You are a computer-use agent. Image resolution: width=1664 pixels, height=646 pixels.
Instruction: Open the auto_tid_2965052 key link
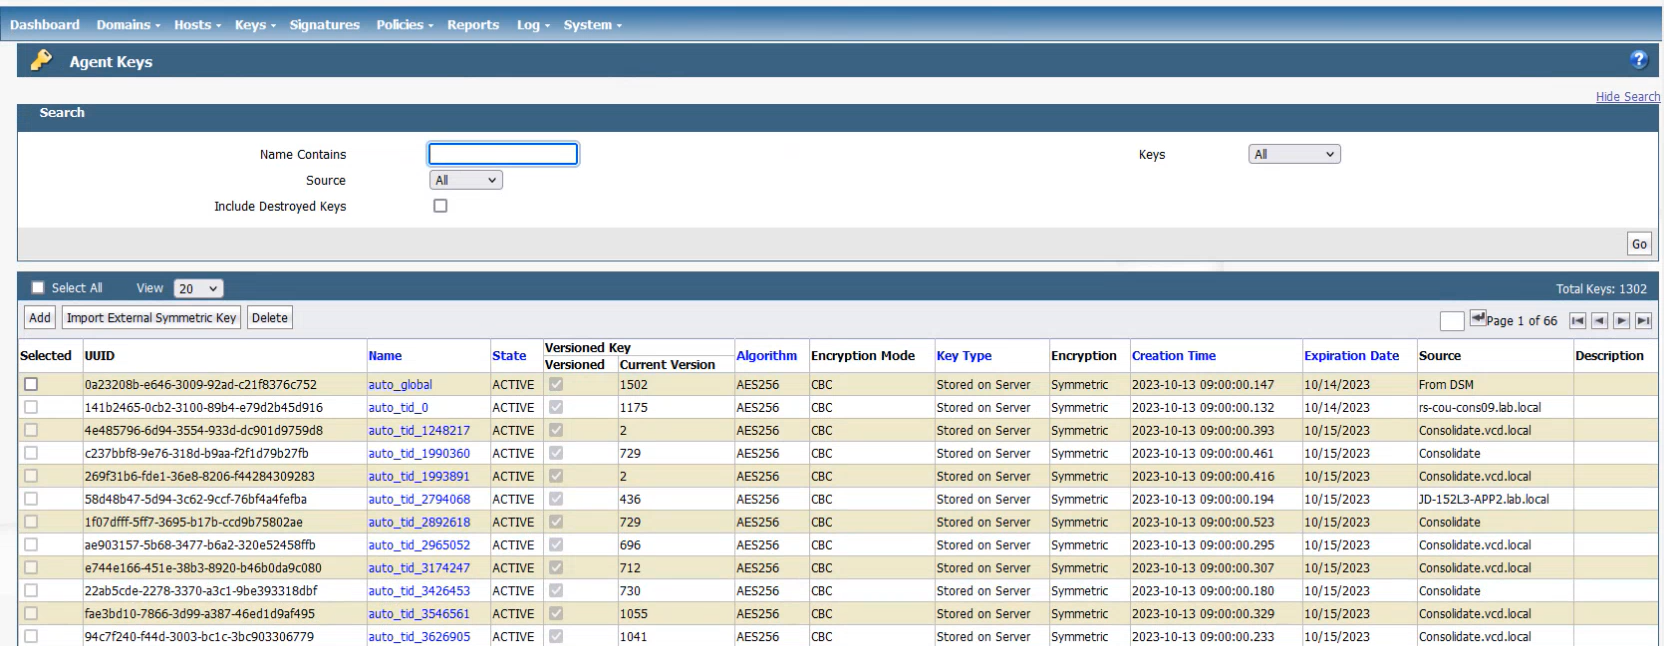[x=419, y=546]
